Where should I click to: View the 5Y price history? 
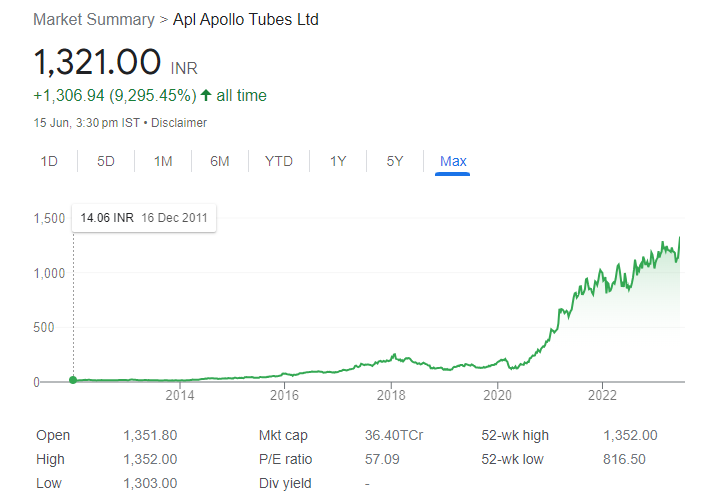coord(395,161)
